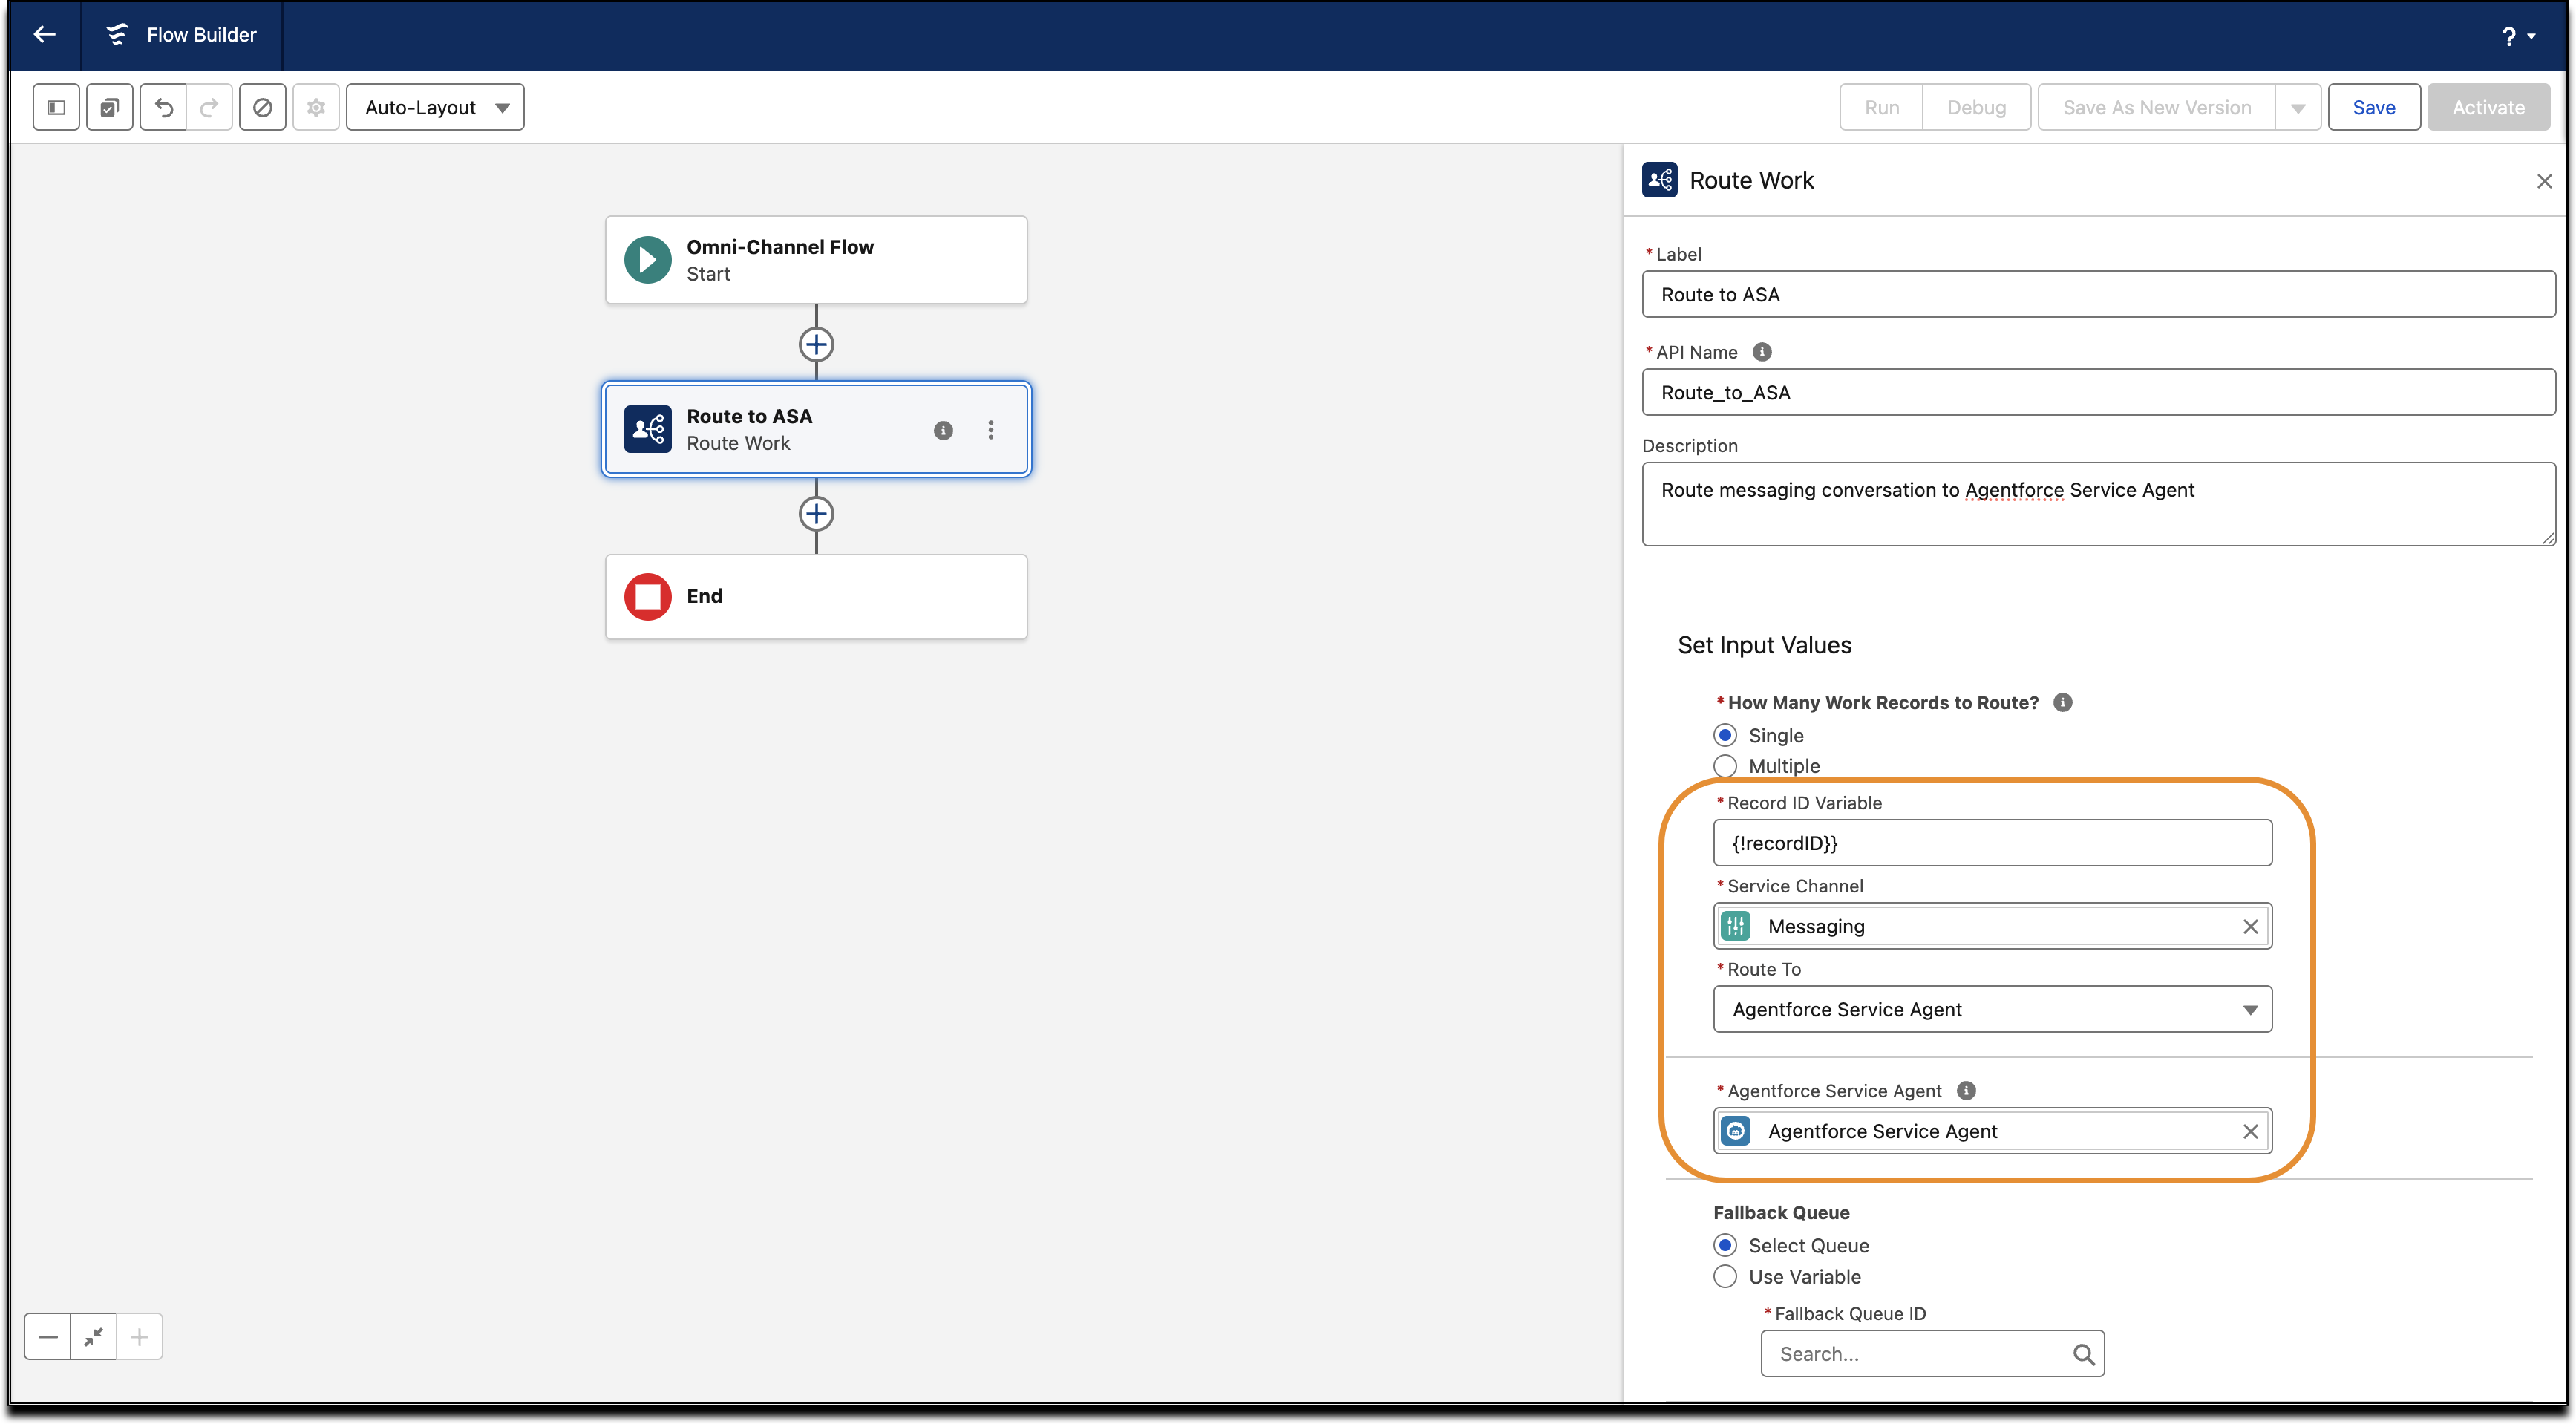Open the Auto-Layout dropdown
The height and width of the screenshot is (1424, 2576).
pos(435,107)
